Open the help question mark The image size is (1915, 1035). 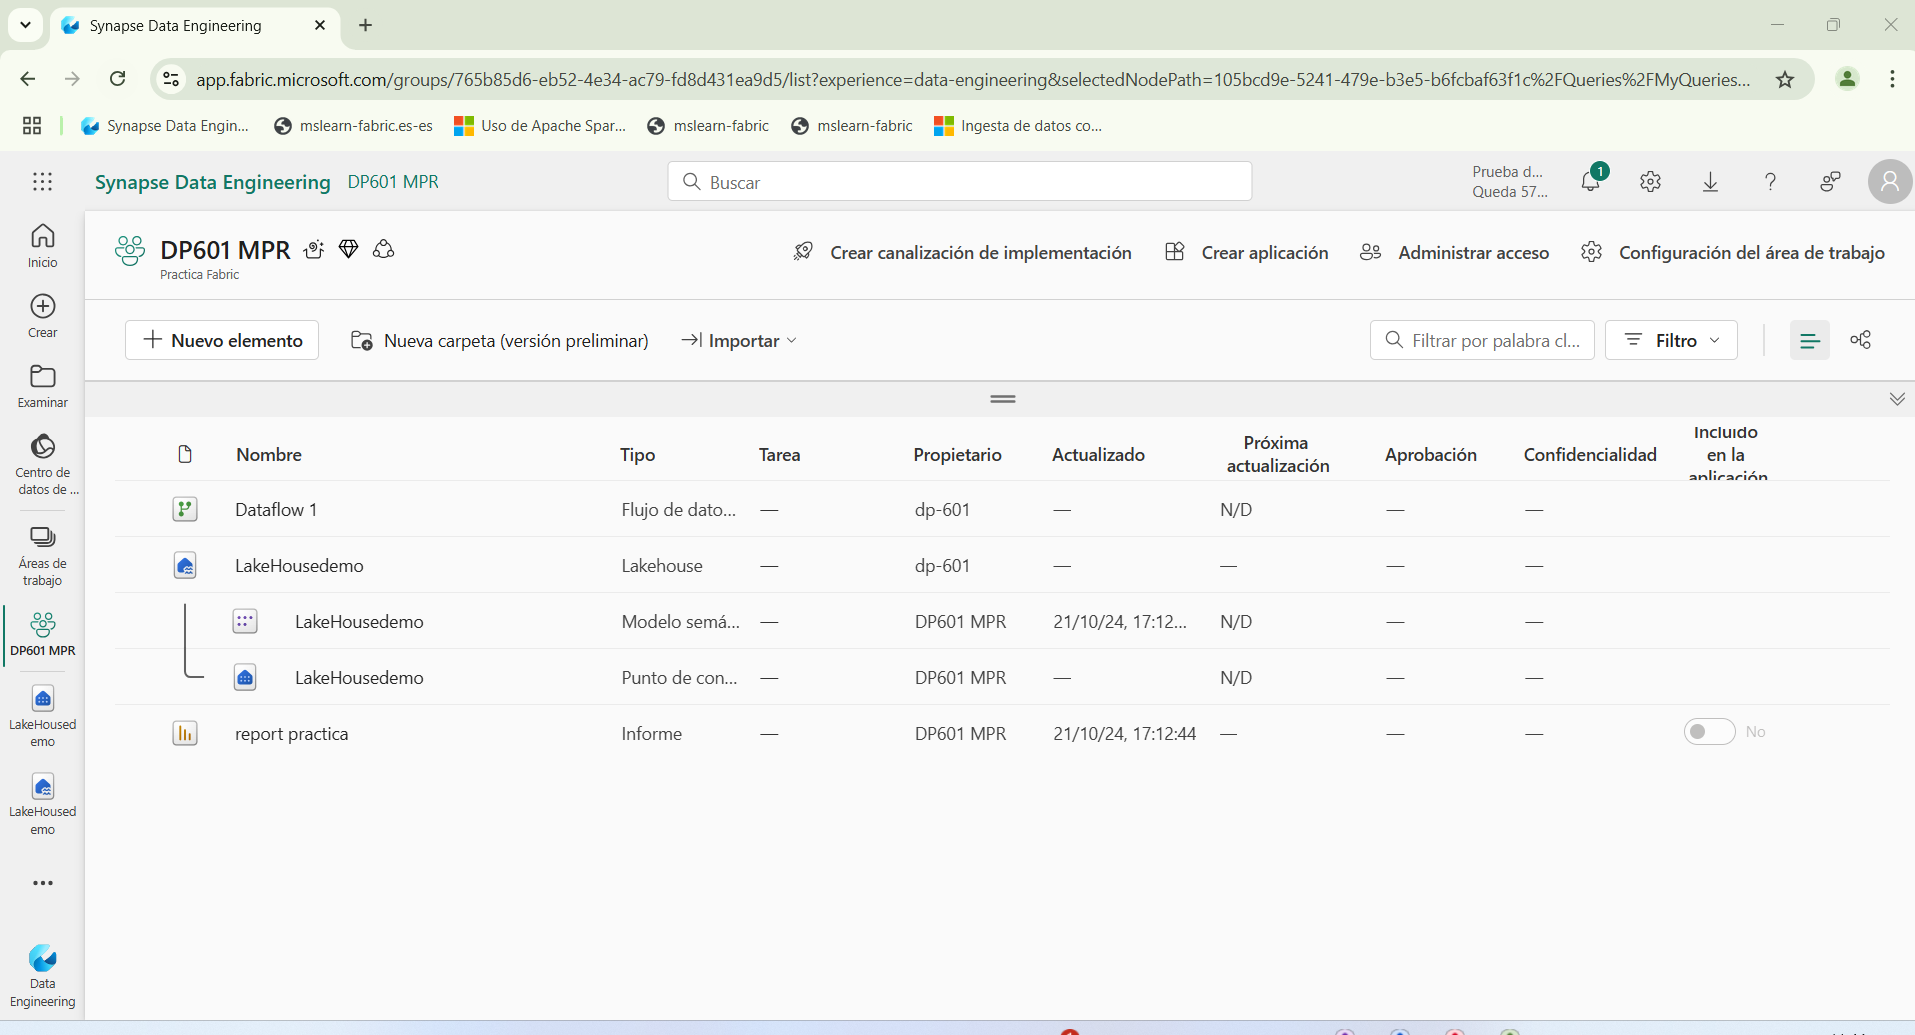pyautogui.click(x=1770, y=181)
